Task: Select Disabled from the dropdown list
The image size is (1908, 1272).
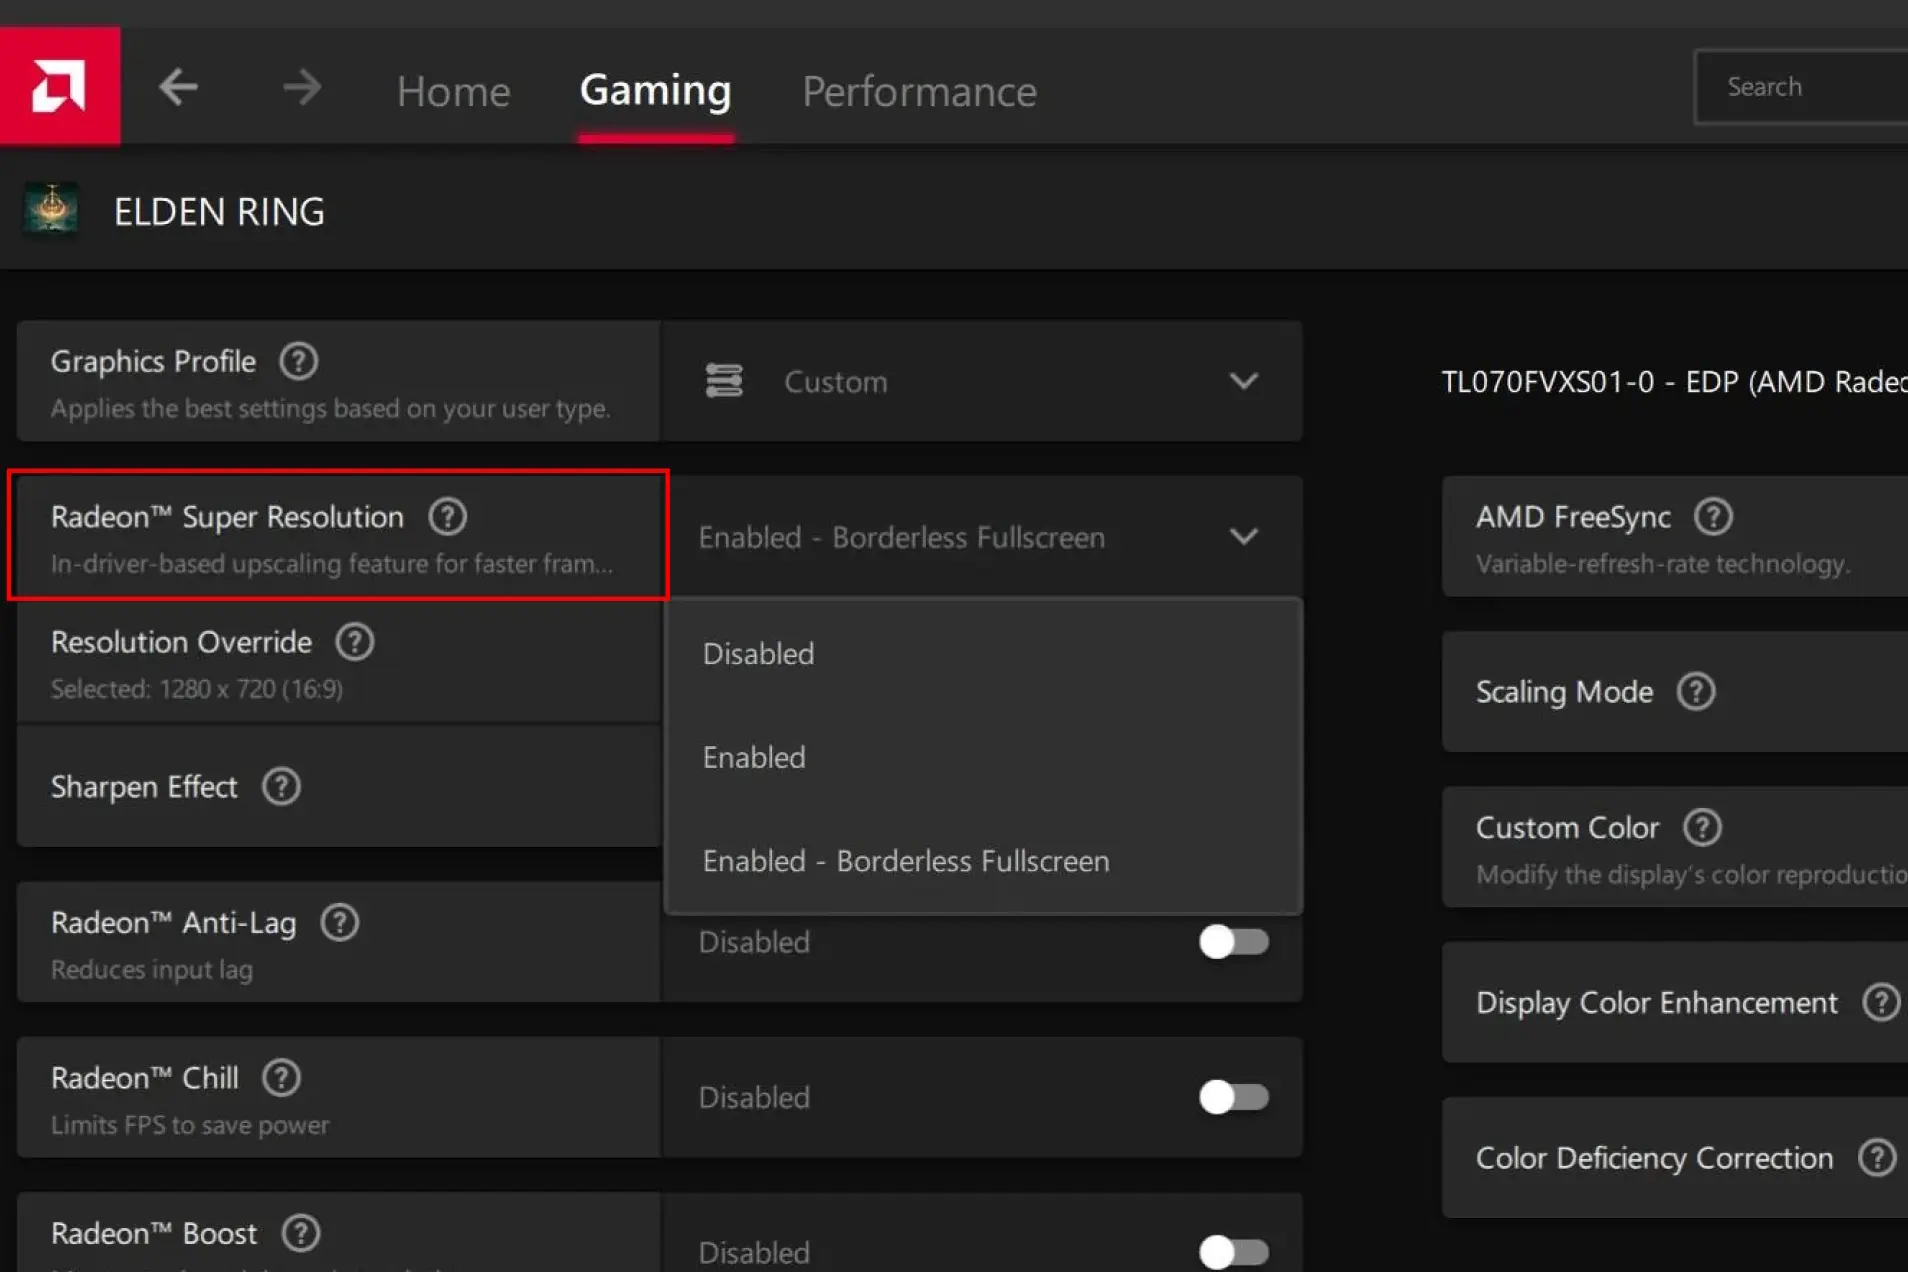Action: click(759, 654)
